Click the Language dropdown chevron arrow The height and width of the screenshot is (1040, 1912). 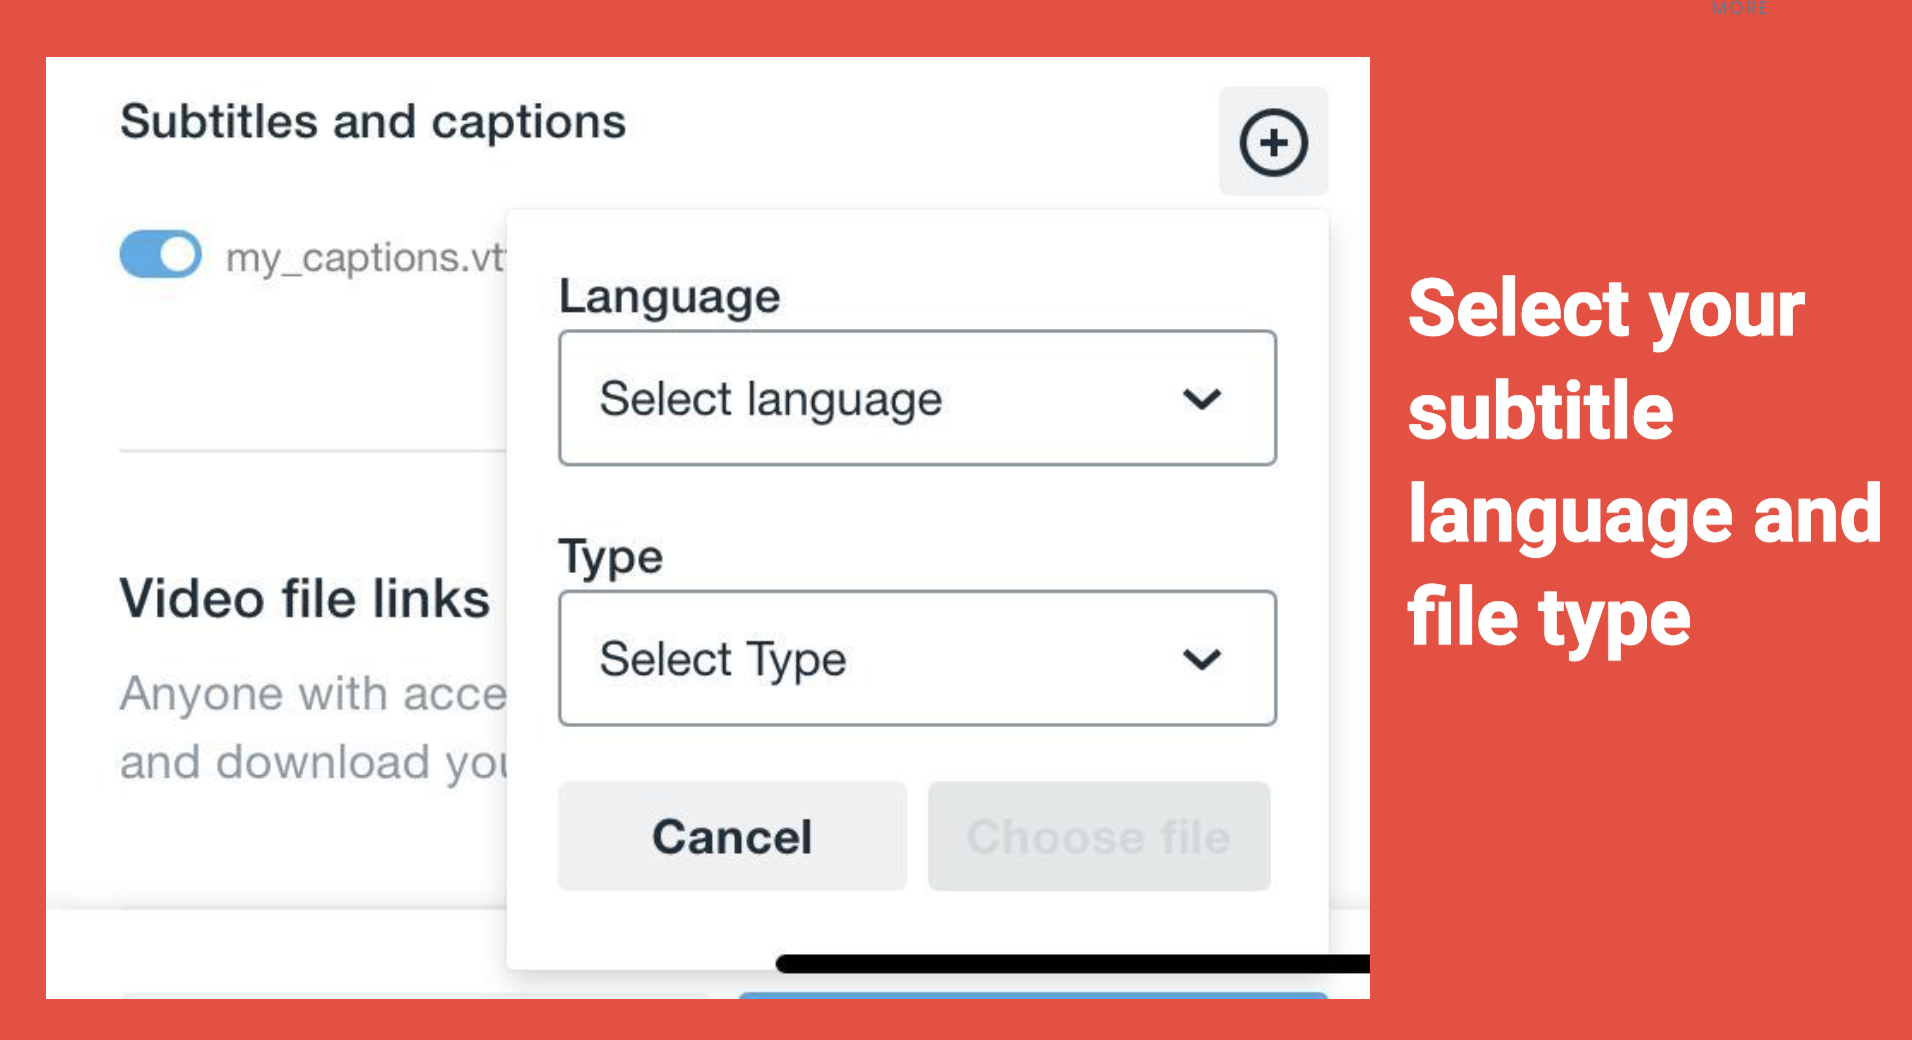click(1201, 399)
